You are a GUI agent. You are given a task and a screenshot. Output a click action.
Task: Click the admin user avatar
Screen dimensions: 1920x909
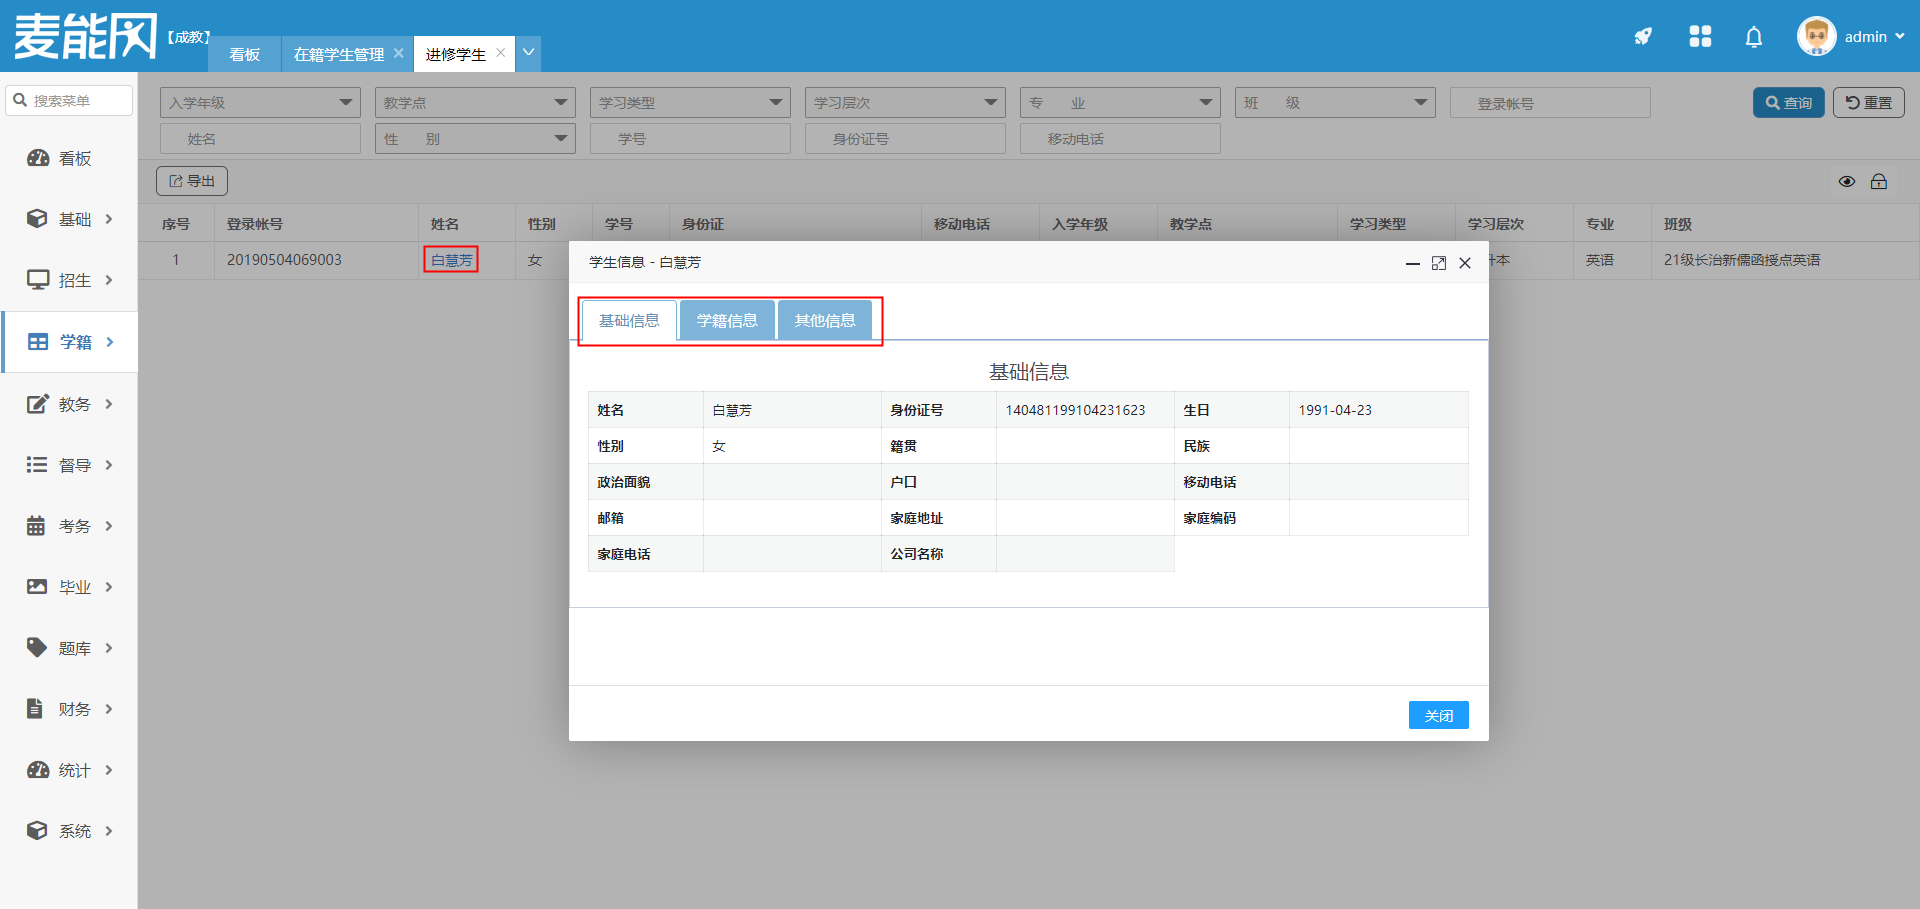[x=1816, y=37]
